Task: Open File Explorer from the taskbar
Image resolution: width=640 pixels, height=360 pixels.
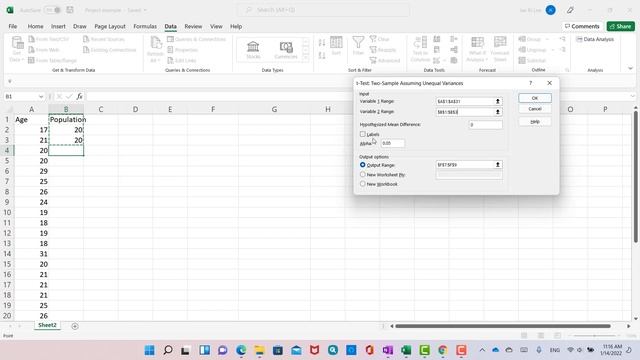Action: [x=260, y=350]
